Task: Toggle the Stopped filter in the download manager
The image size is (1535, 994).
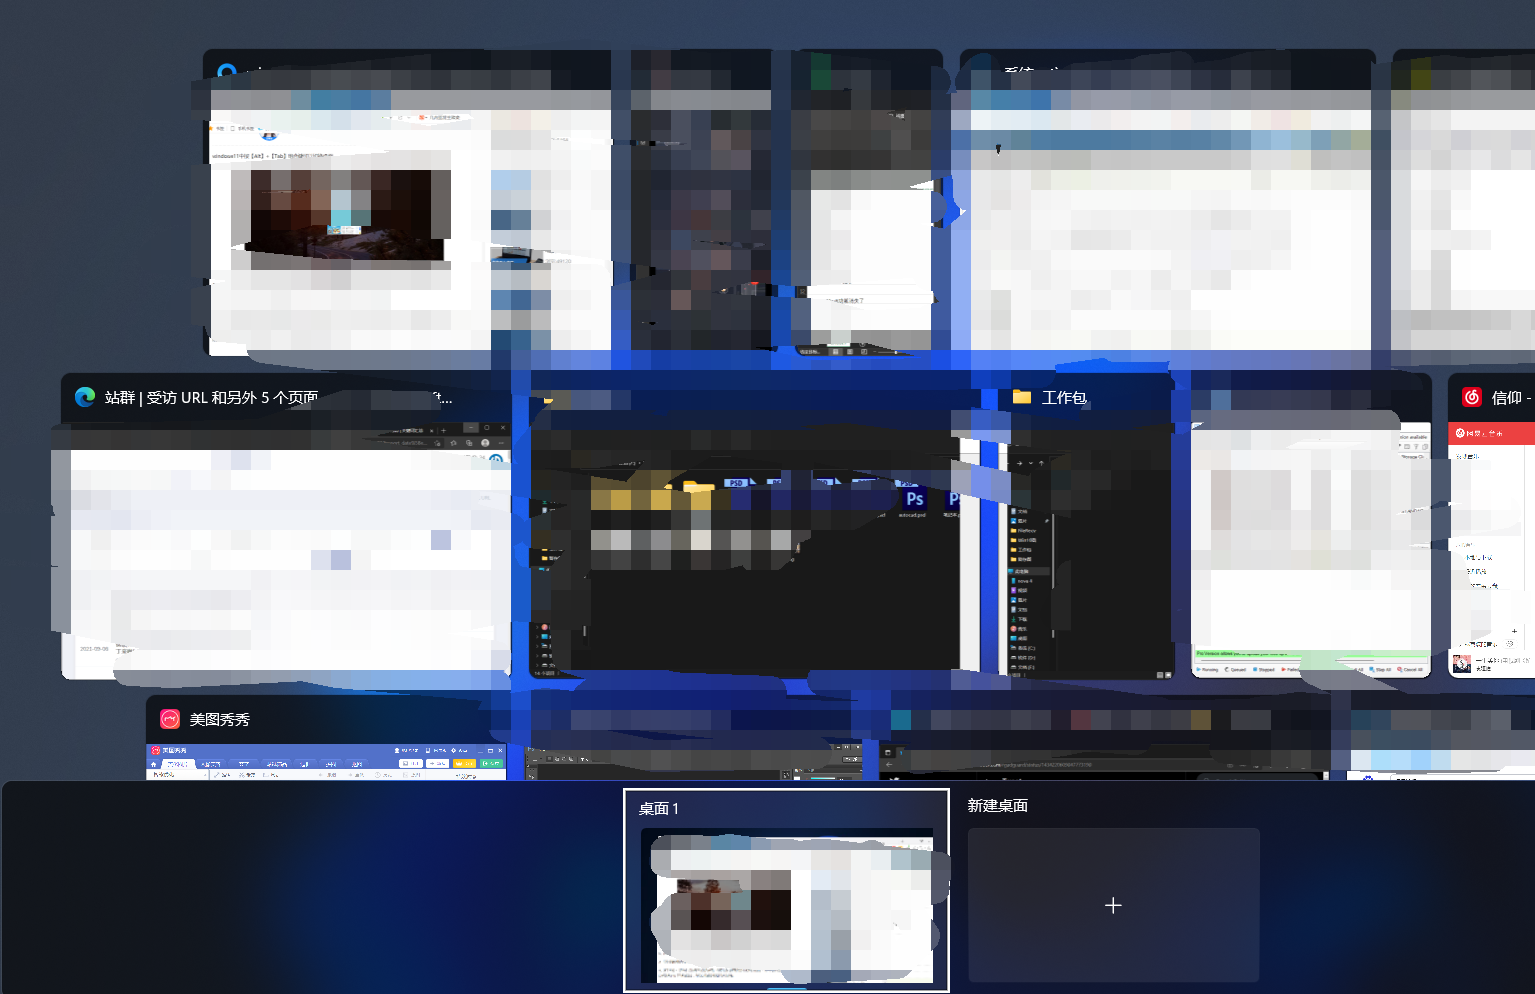Action: [x=1267, y=669]
